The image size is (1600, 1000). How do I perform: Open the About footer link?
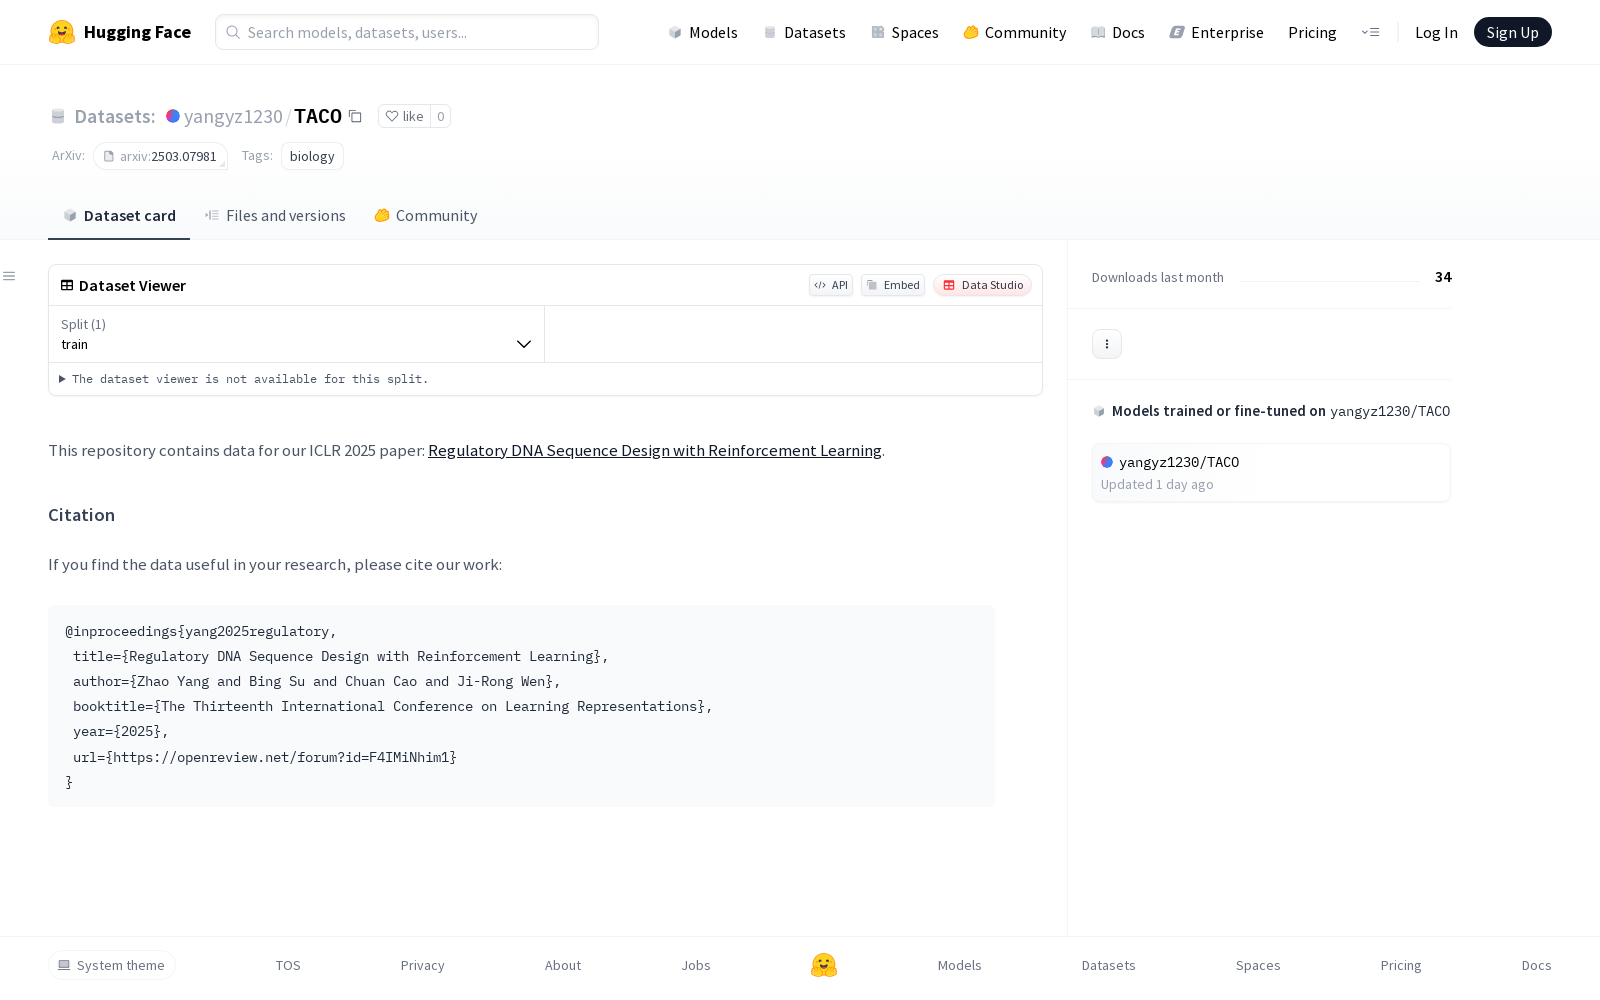(x=563, y=965)
